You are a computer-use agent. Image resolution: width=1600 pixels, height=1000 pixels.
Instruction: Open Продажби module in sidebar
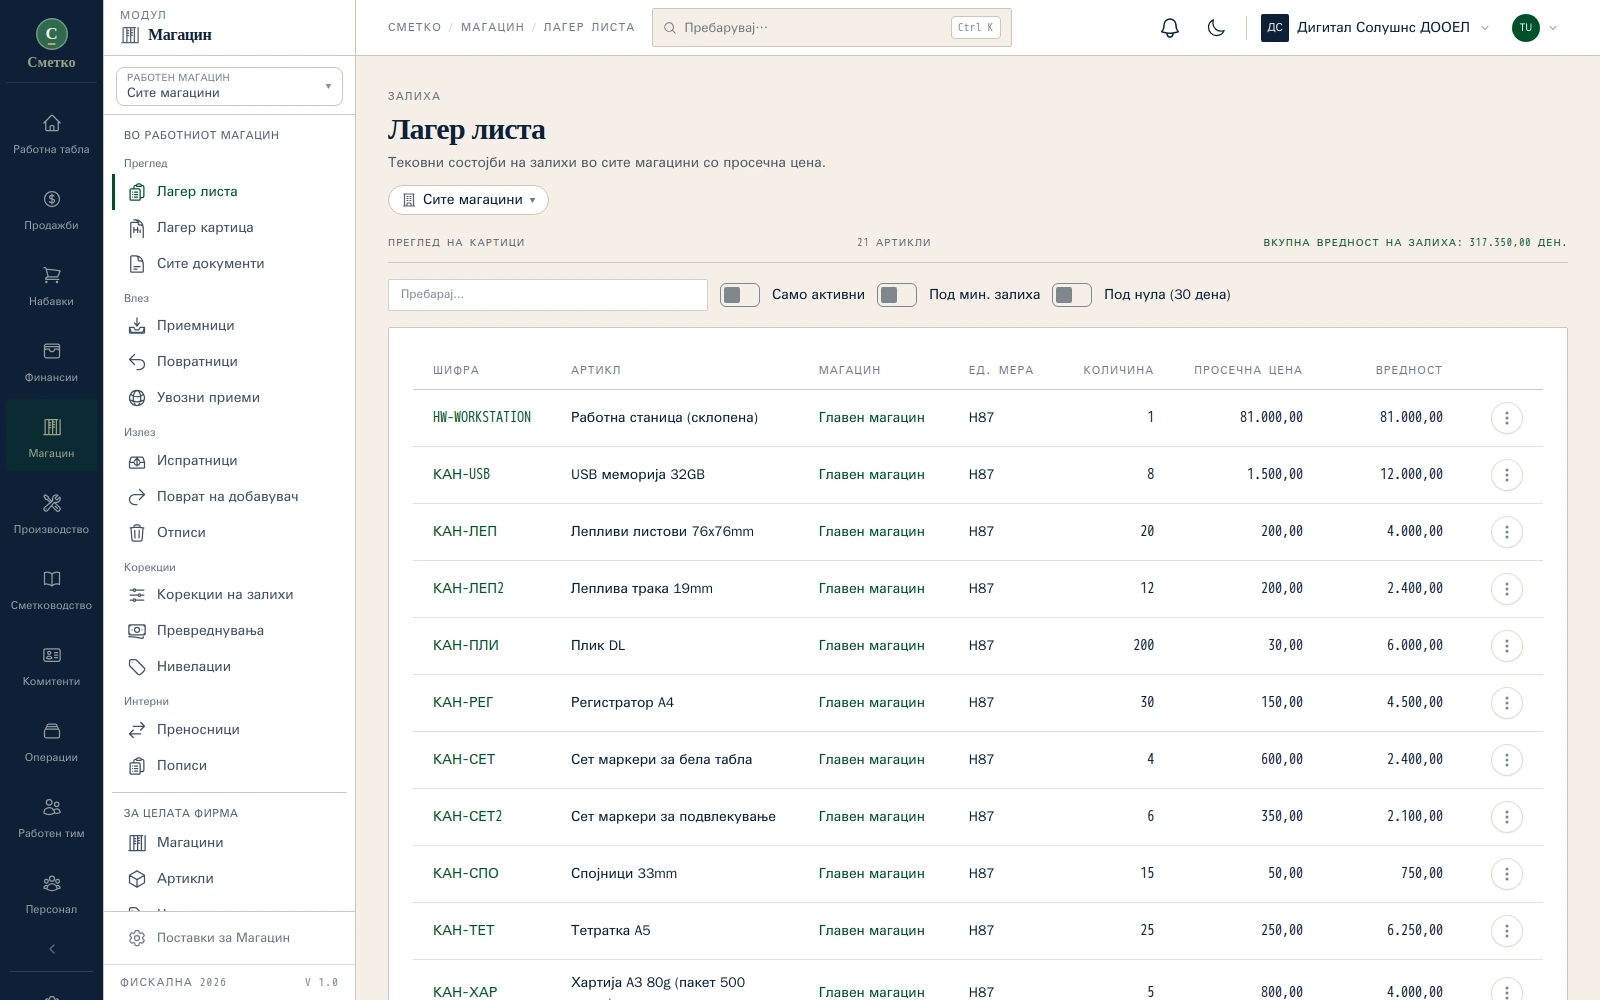(x=51, y=210)
